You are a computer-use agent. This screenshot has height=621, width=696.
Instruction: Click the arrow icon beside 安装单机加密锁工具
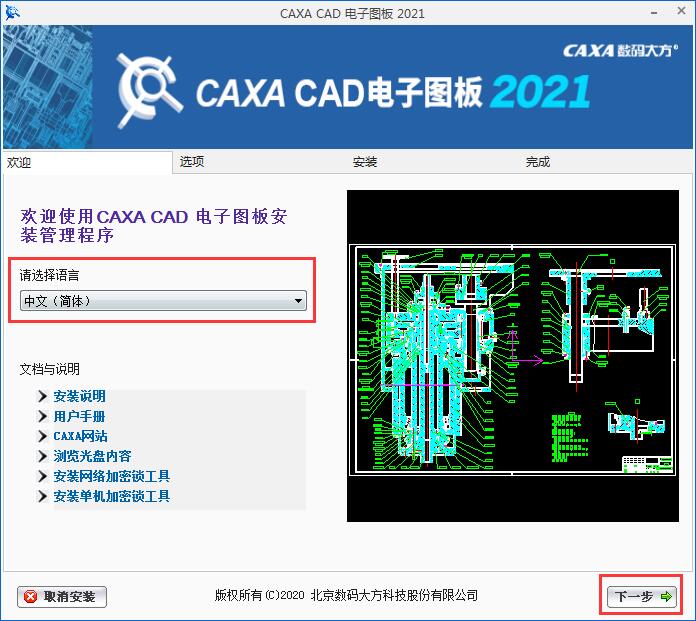pyautogui.click(x=43, y=496)
